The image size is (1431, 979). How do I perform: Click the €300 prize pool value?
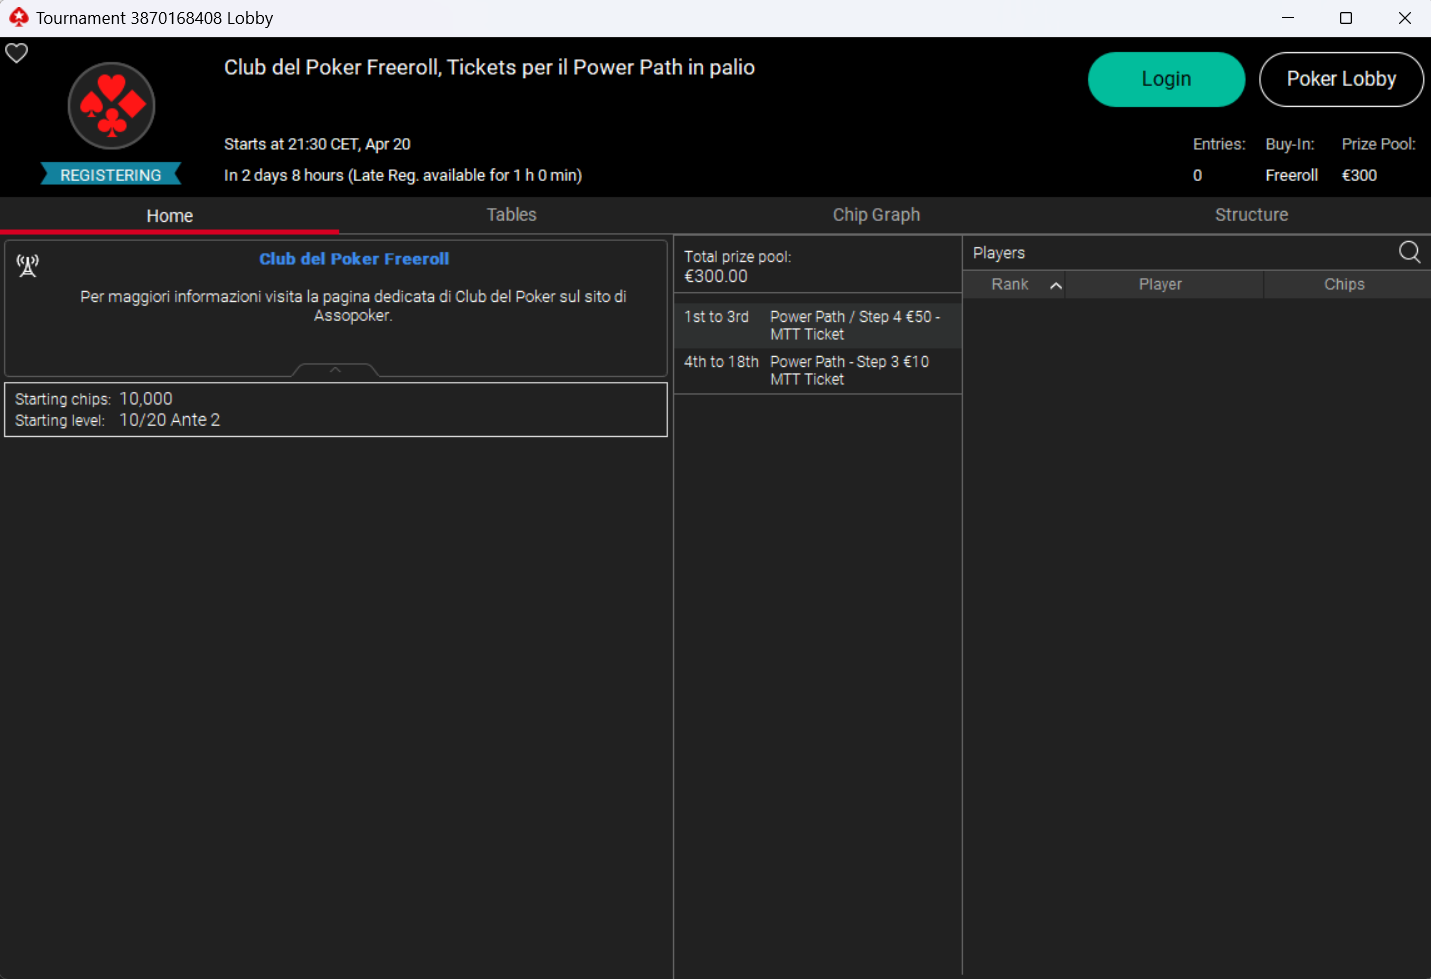click(x=1359, y=175)
